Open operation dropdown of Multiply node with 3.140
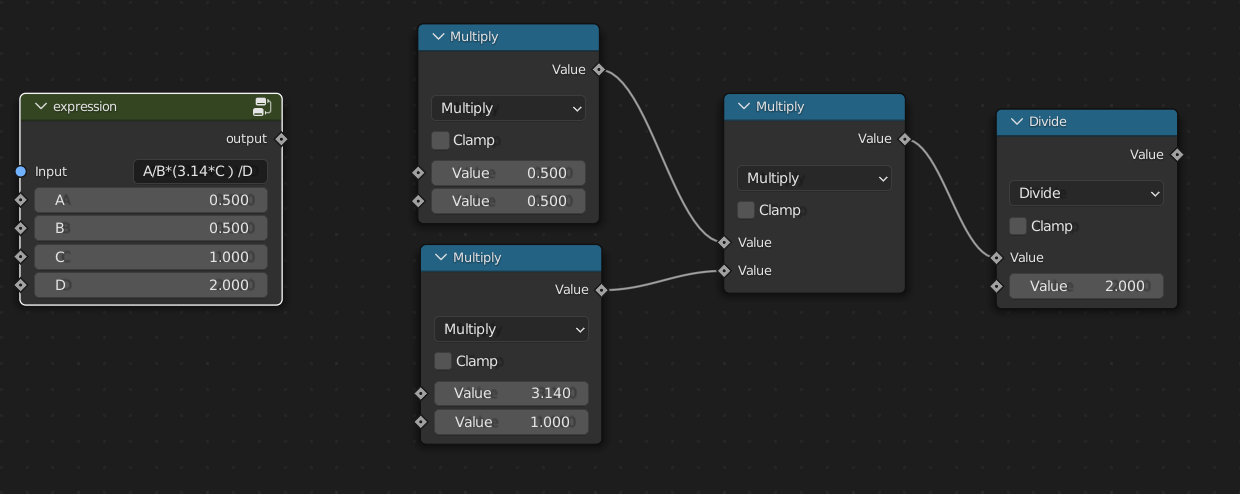The image size is (1240, 494). [x=511, y=329]
